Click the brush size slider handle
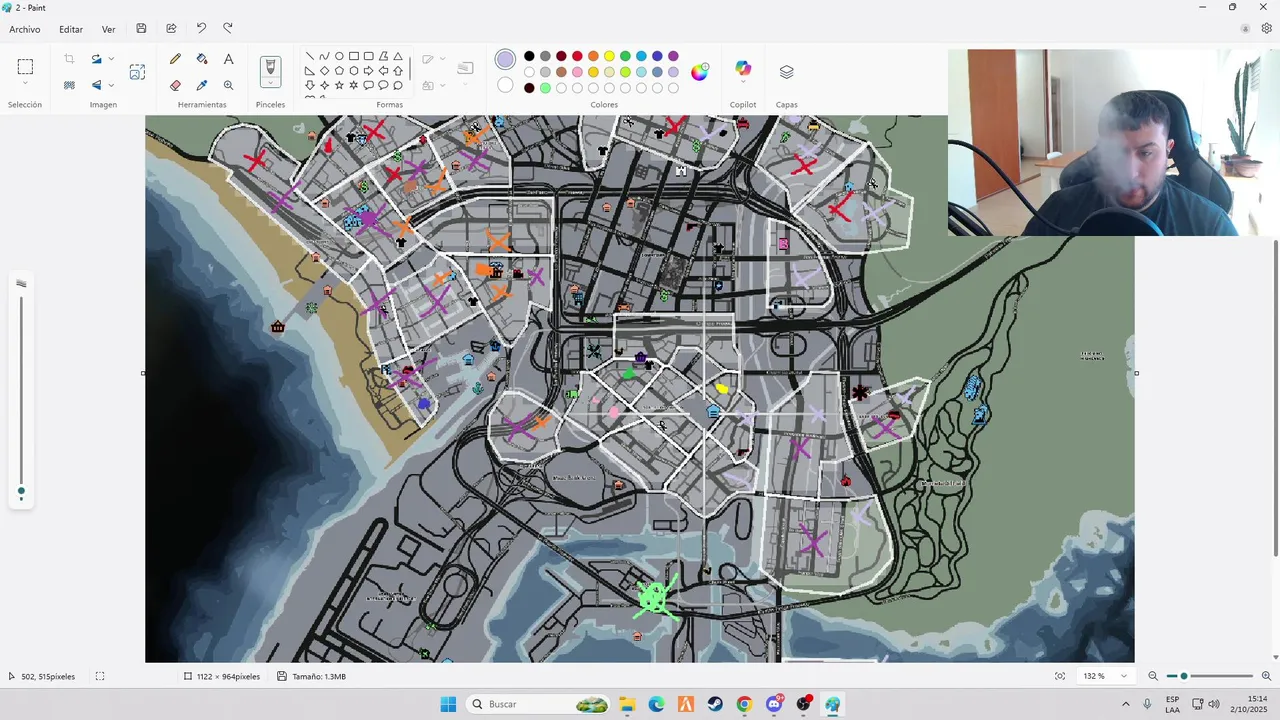This screenshot has width=1280, height=720. pos(21,491)
